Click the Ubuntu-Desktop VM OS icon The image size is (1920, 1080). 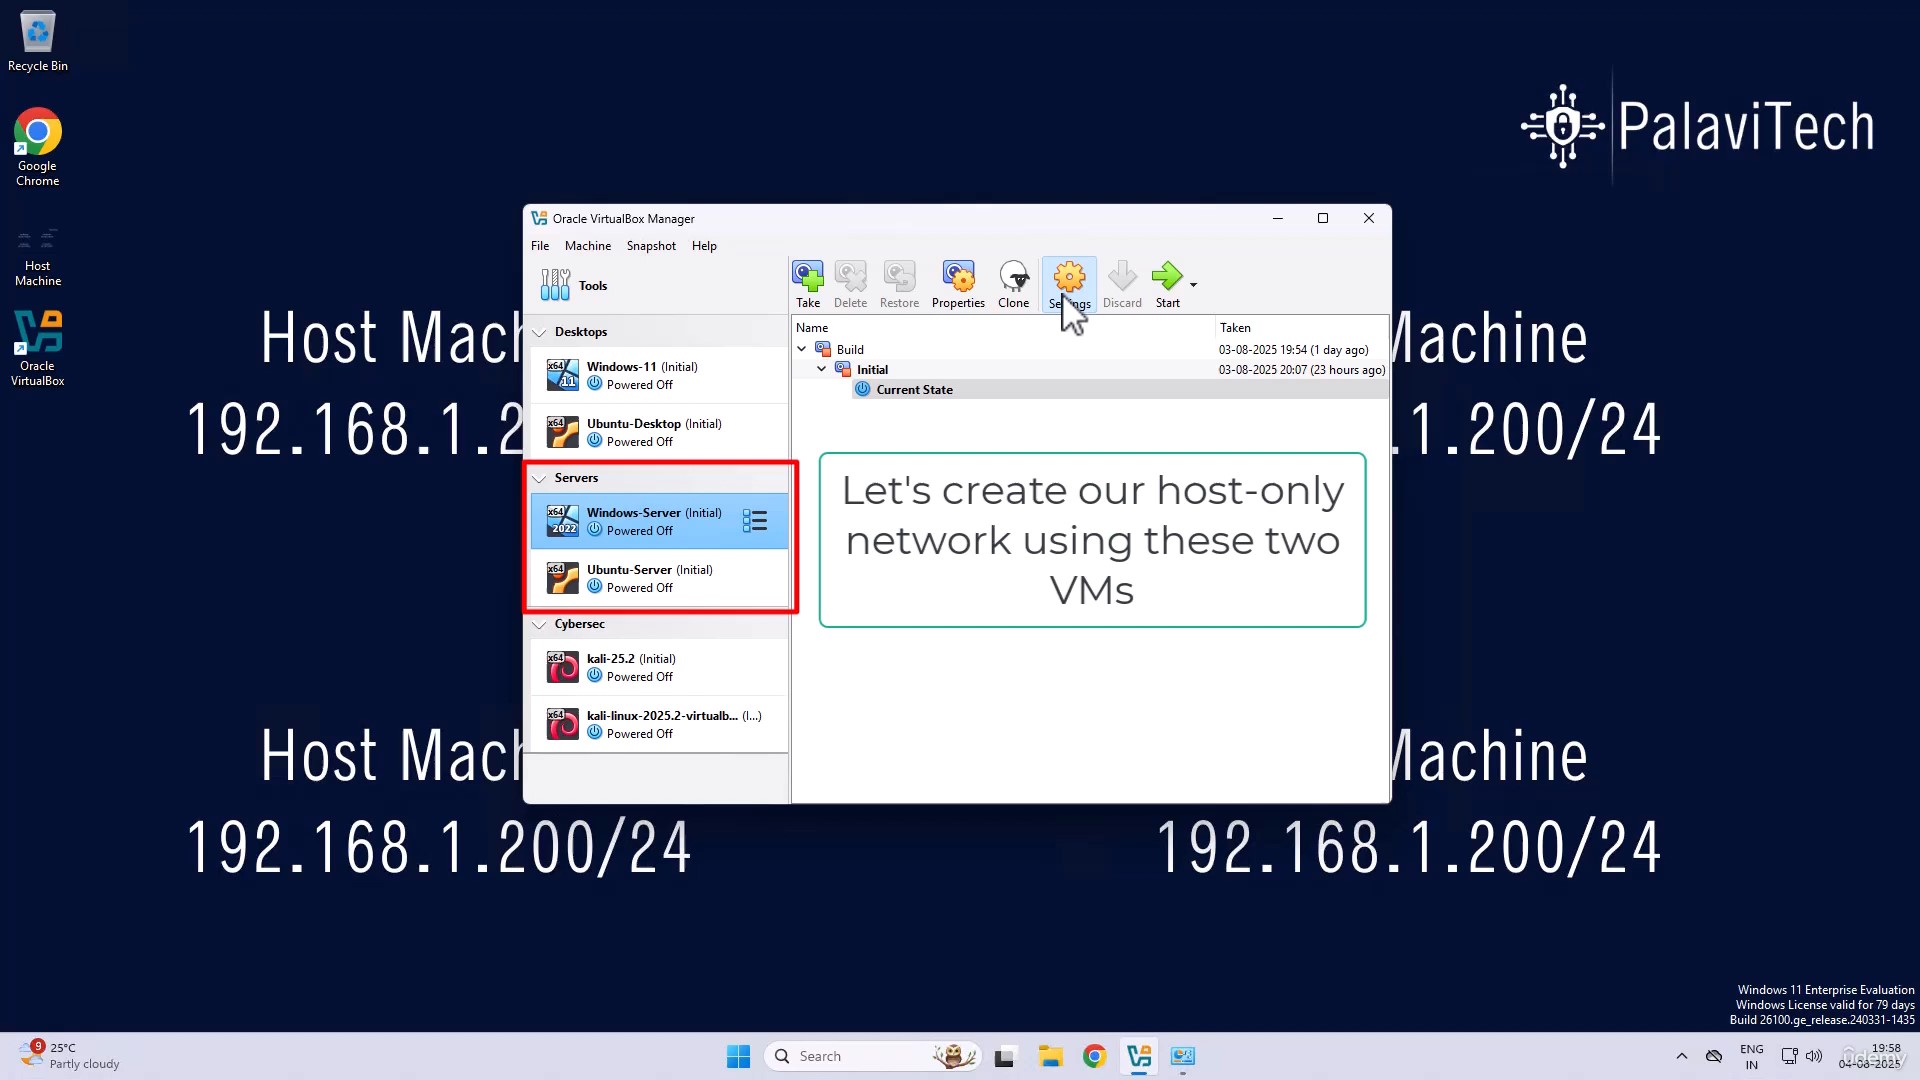563,432
